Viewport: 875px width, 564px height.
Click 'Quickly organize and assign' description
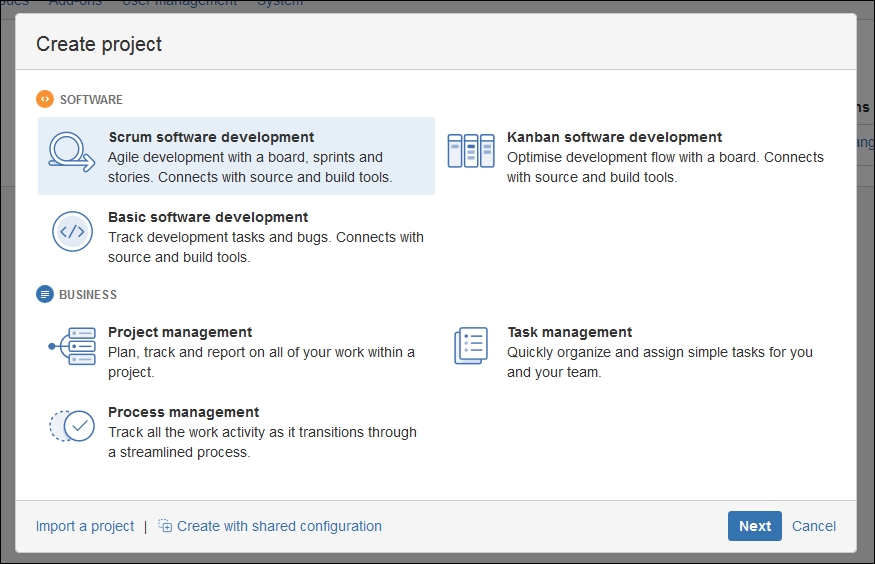[660, 362]
